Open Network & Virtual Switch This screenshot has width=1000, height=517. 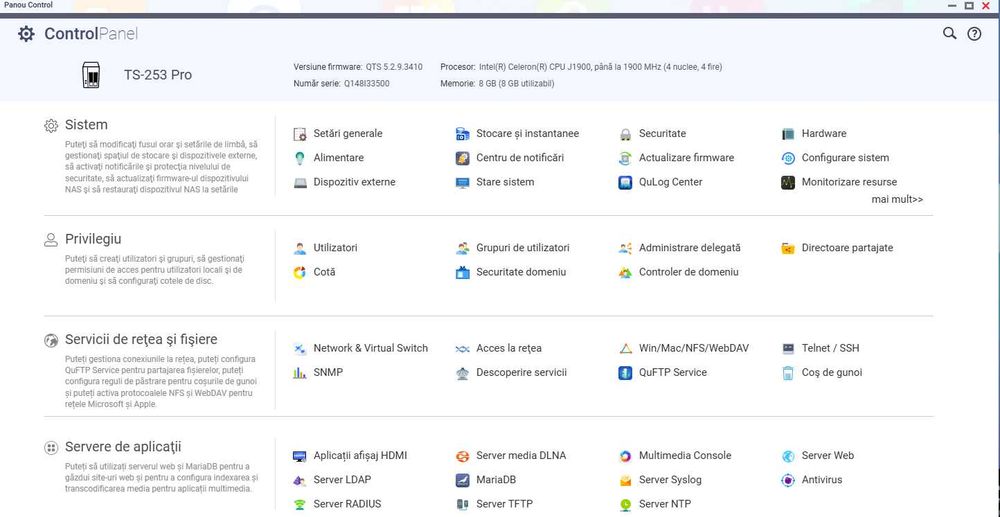(371, 349)
